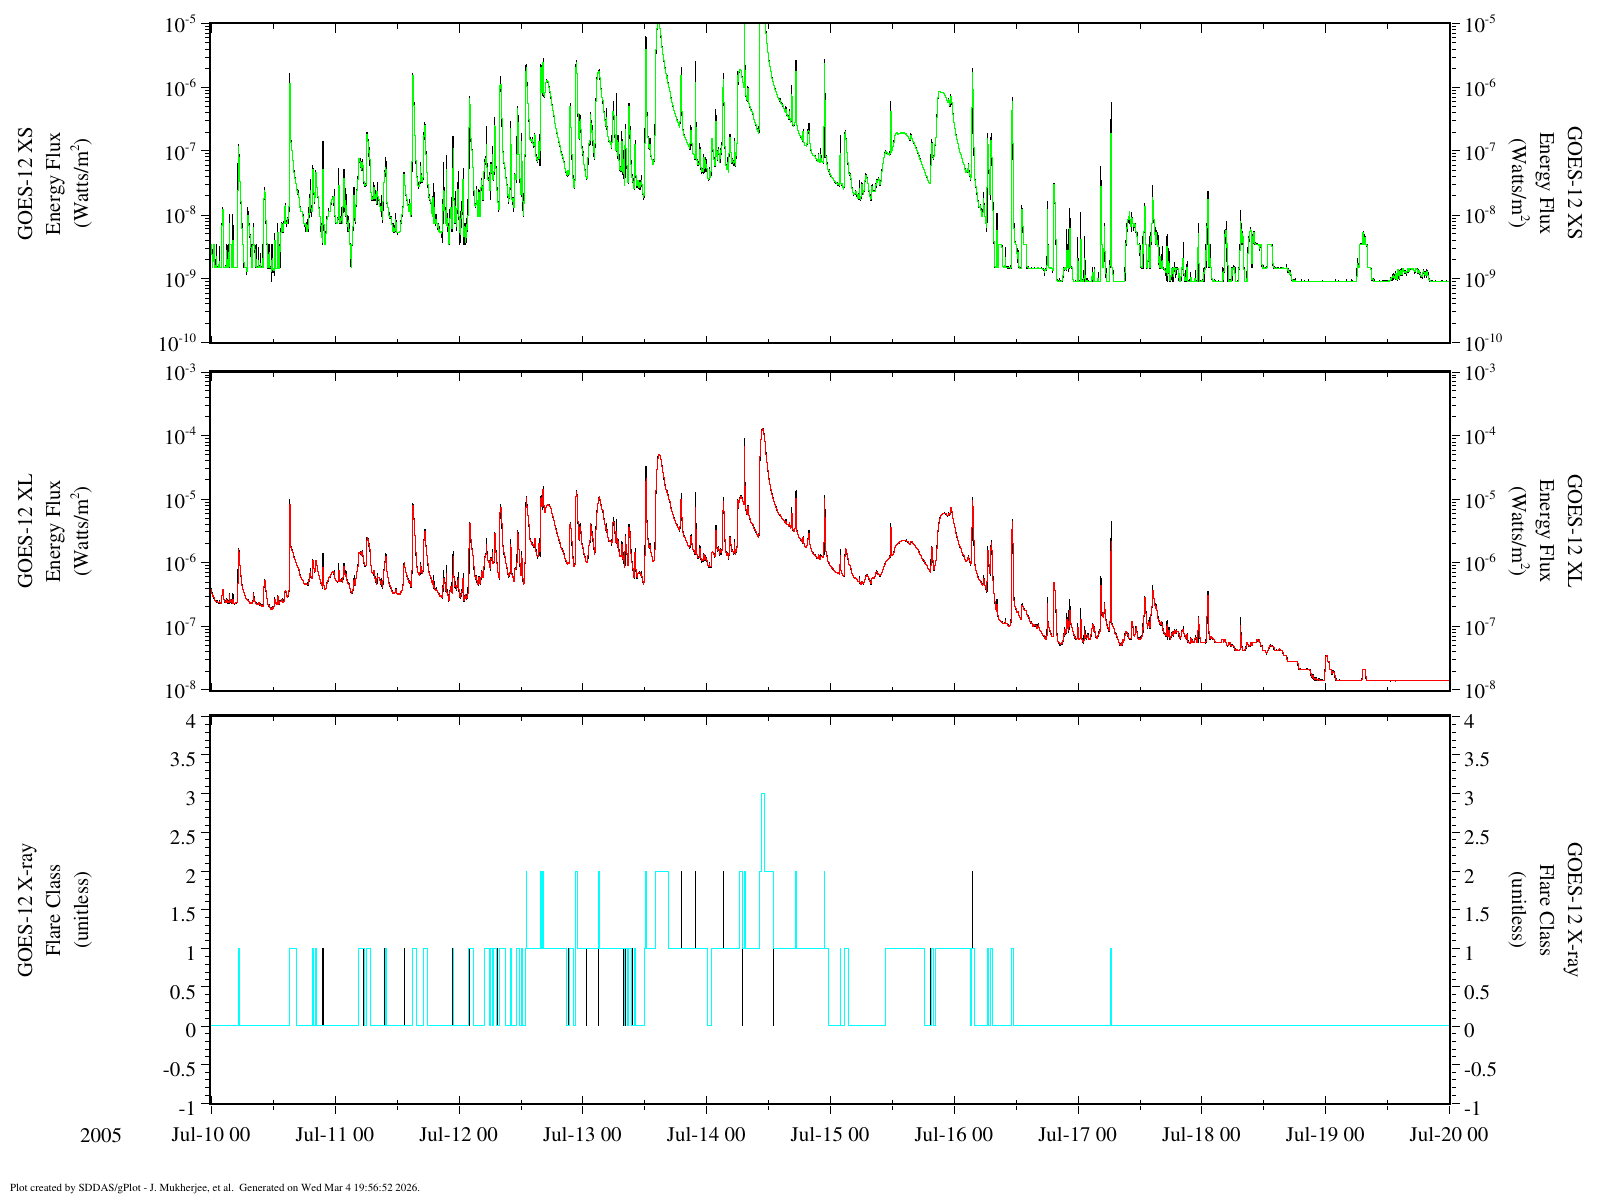The image size is (1600, 1200).
Task: Click the Jul-16 00 date label
Action: click(954, 1135)
